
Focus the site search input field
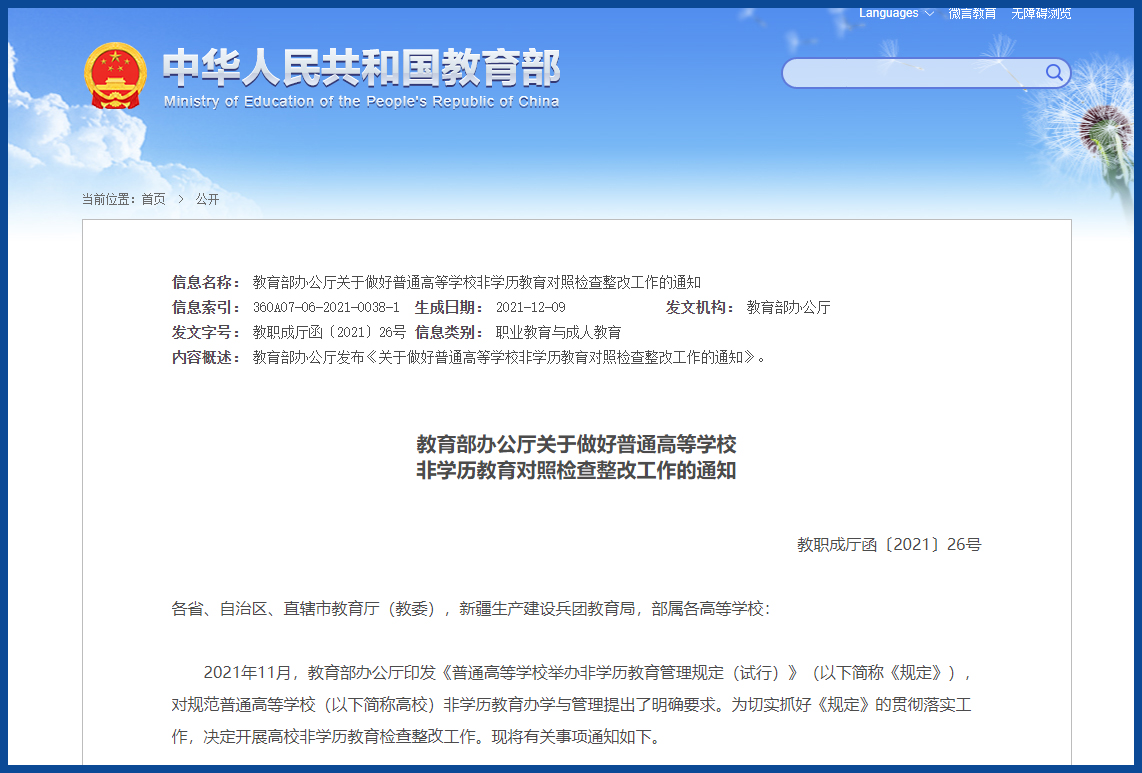tap(912, 73)
